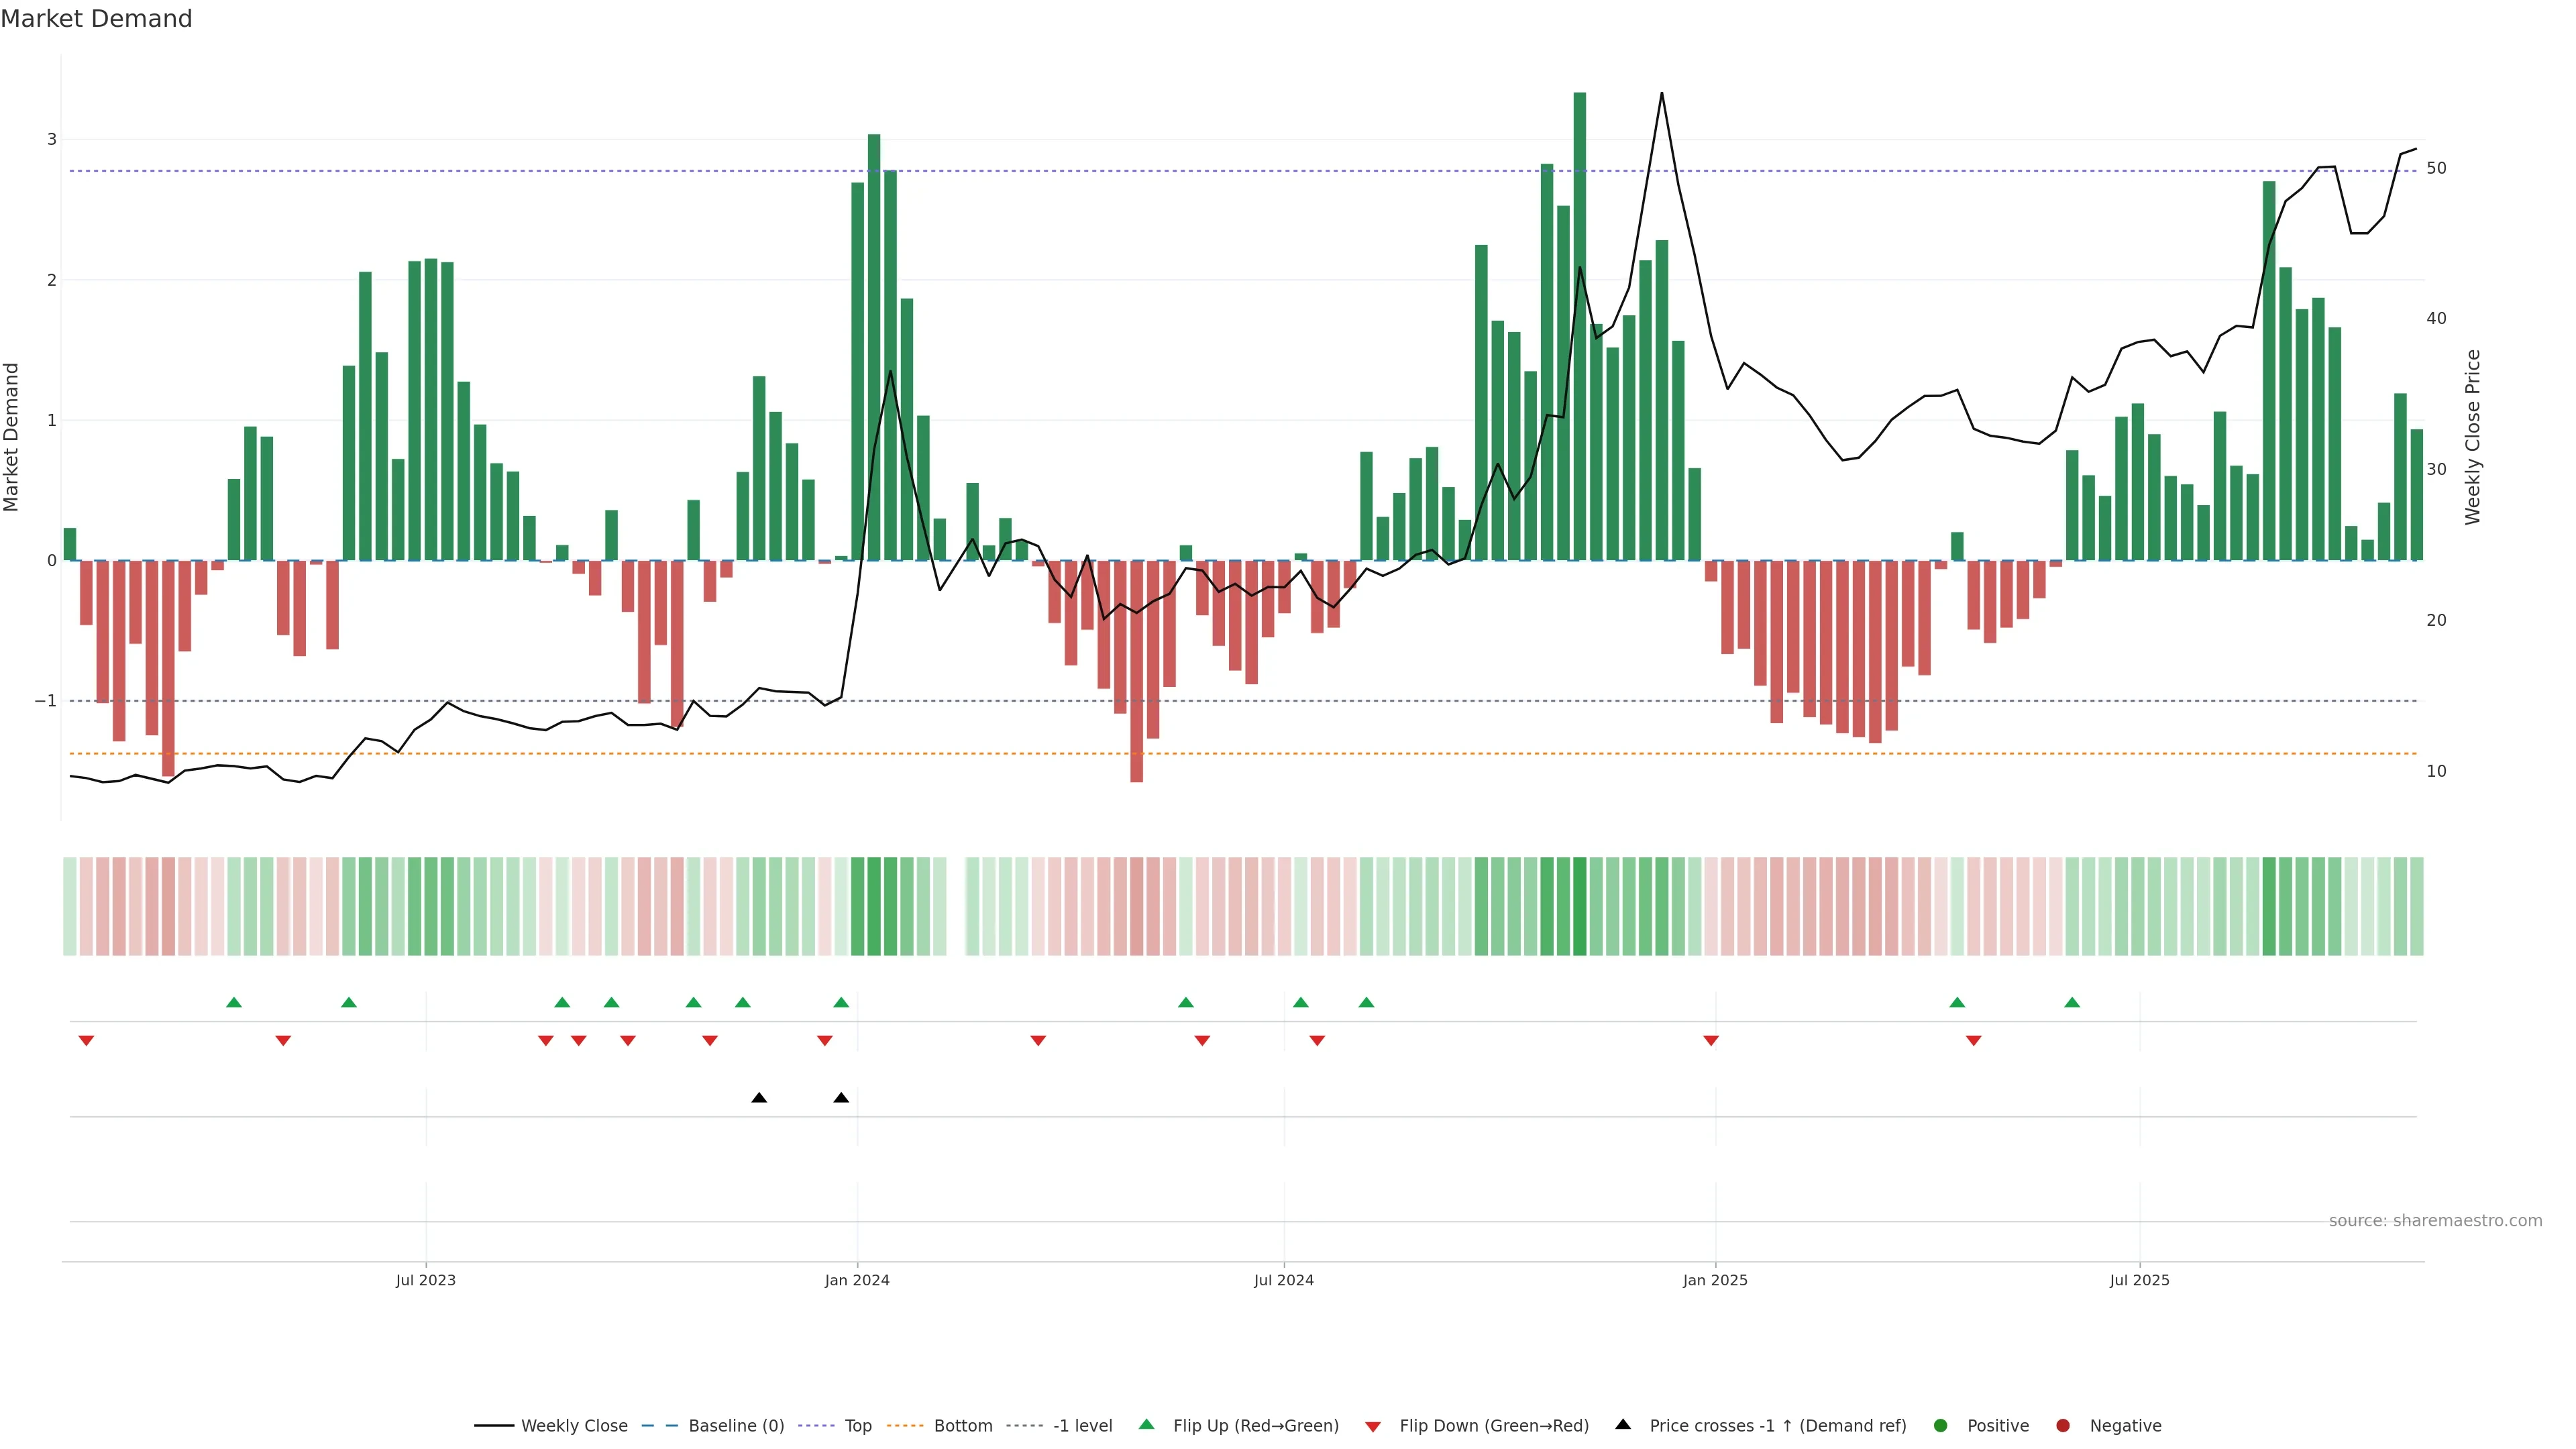Click the Jul 2023 x-axis label

pyautogui.click(x=426, y=1280)
